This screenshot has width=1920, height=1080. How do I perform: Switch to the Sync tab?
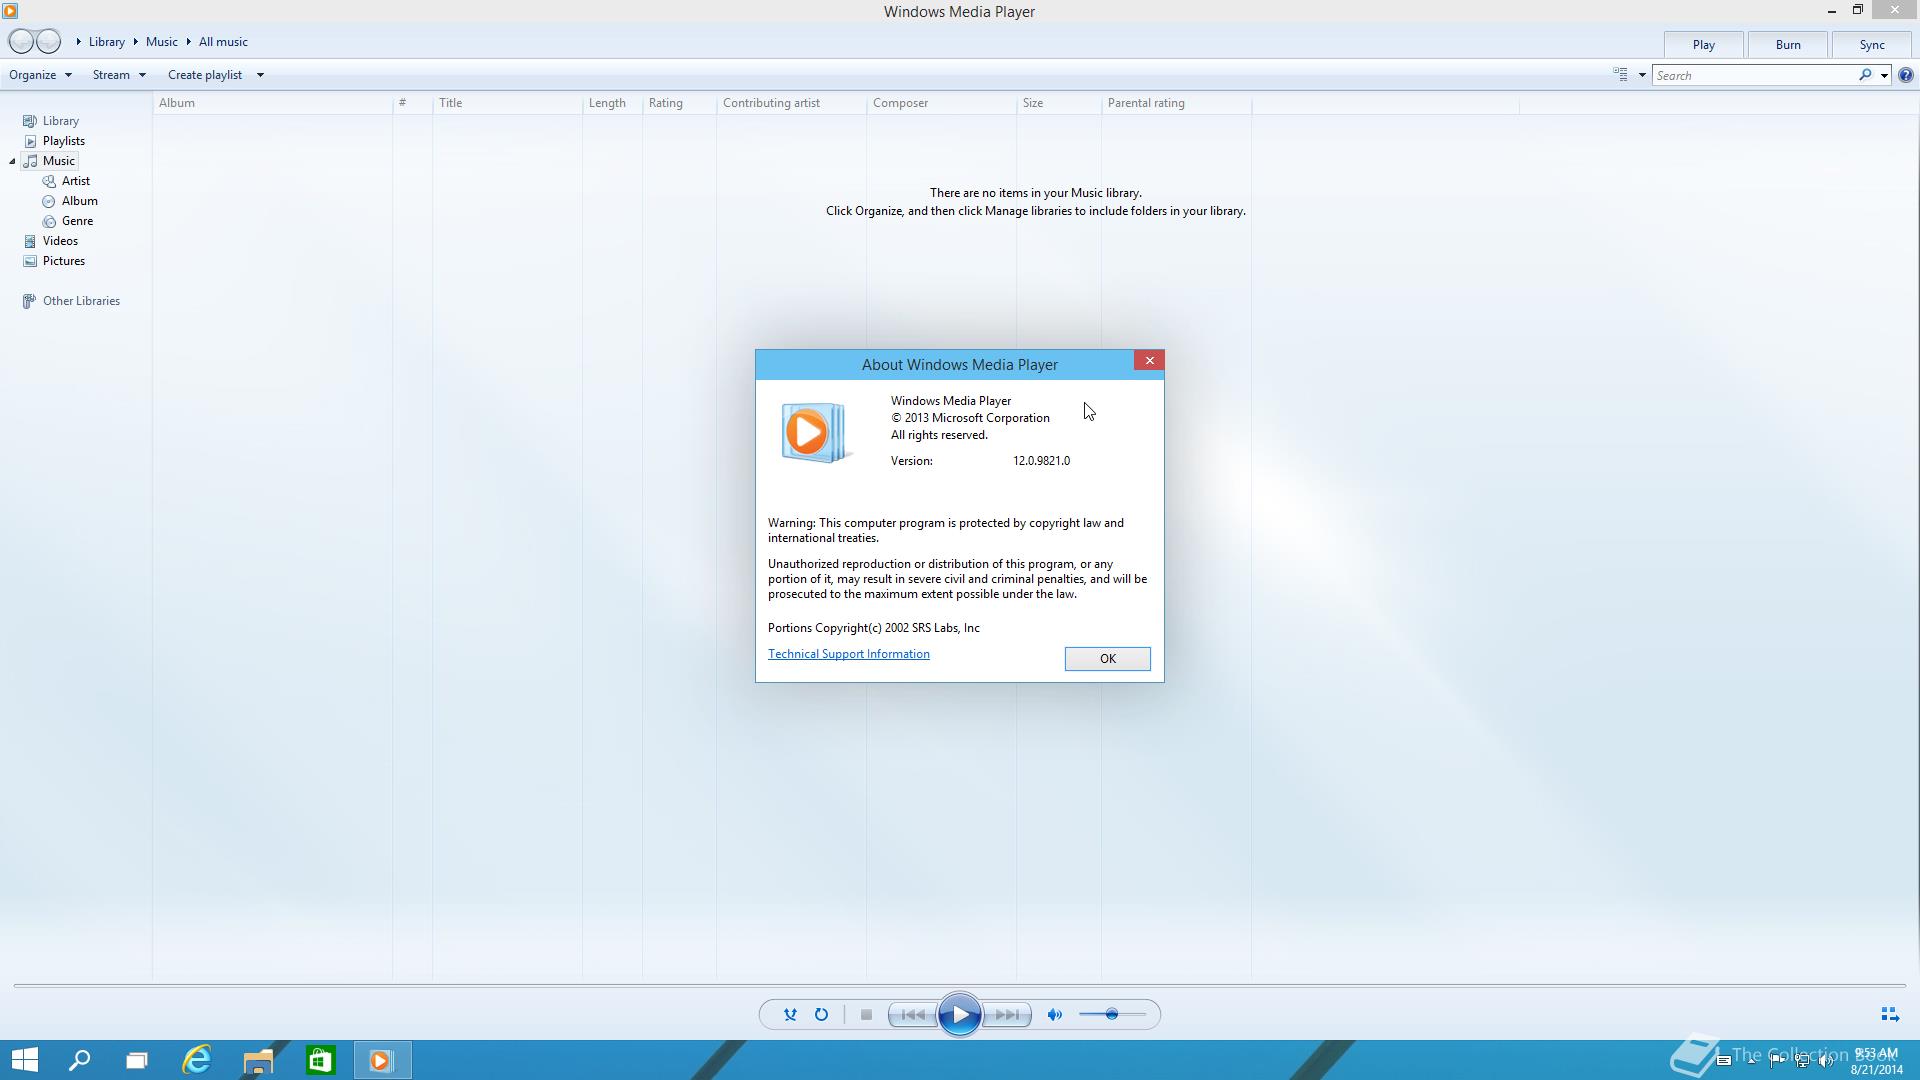[1872, 45]
